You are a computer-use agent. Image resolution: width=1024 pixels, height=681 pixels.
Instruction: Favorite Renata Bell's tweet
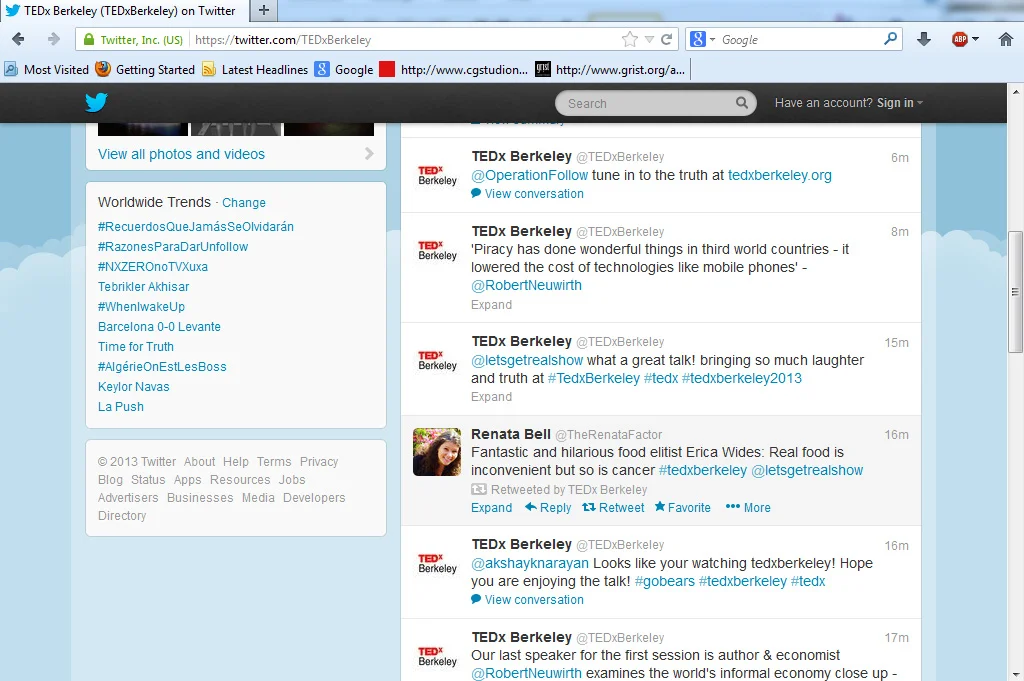point(682,507)
